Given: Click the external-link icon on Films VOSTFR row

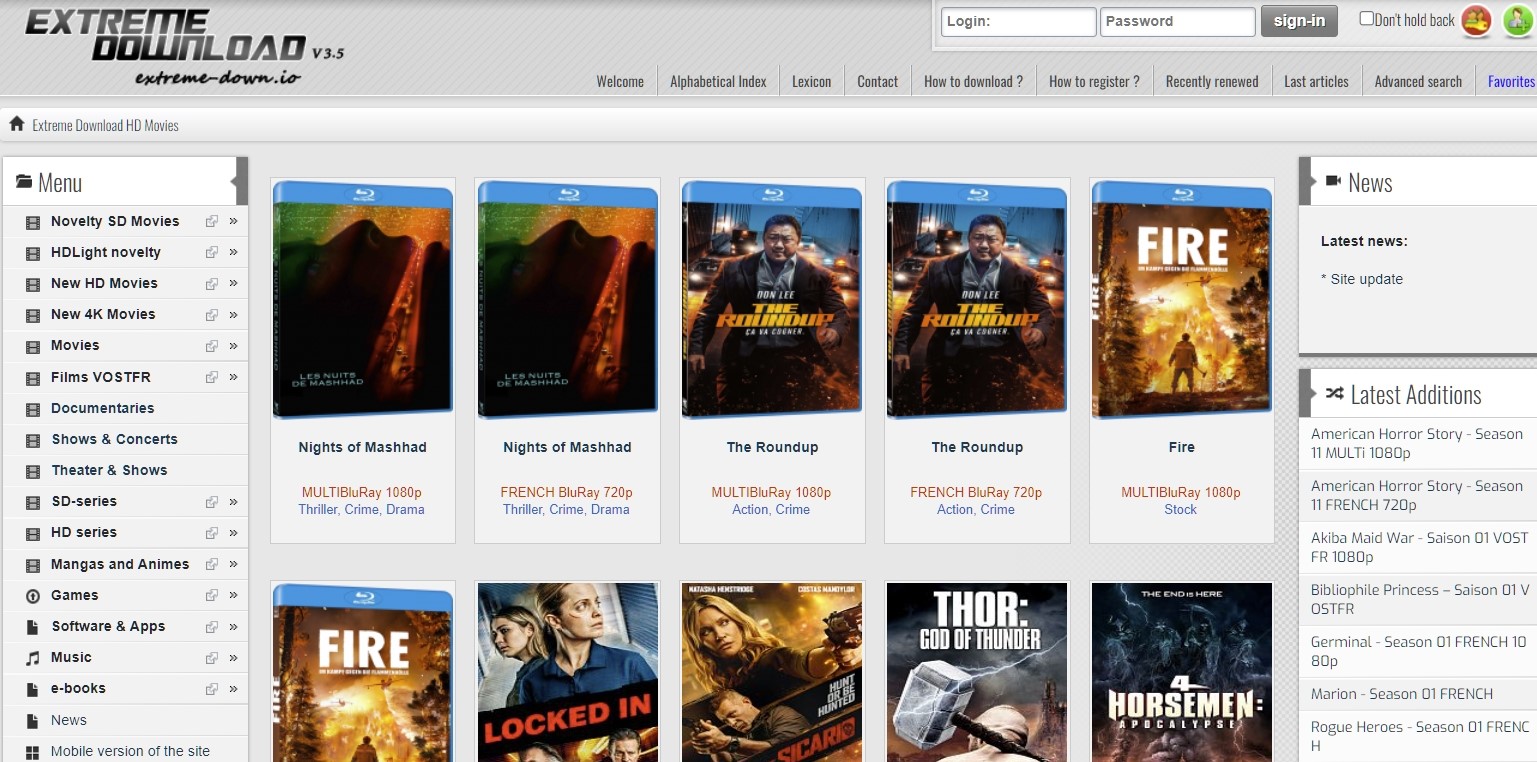Looking at the screenshot, I should click(211, 377).
